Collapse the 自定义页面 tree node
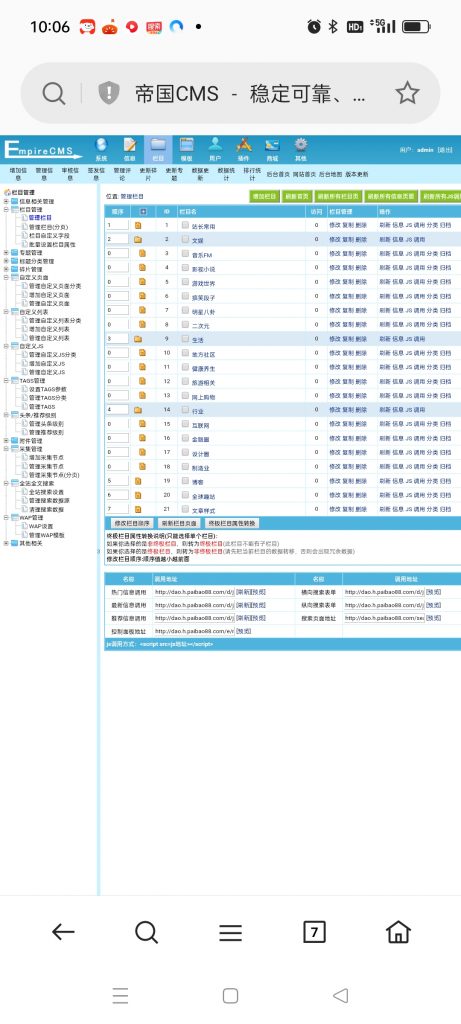 click(6, 278)
